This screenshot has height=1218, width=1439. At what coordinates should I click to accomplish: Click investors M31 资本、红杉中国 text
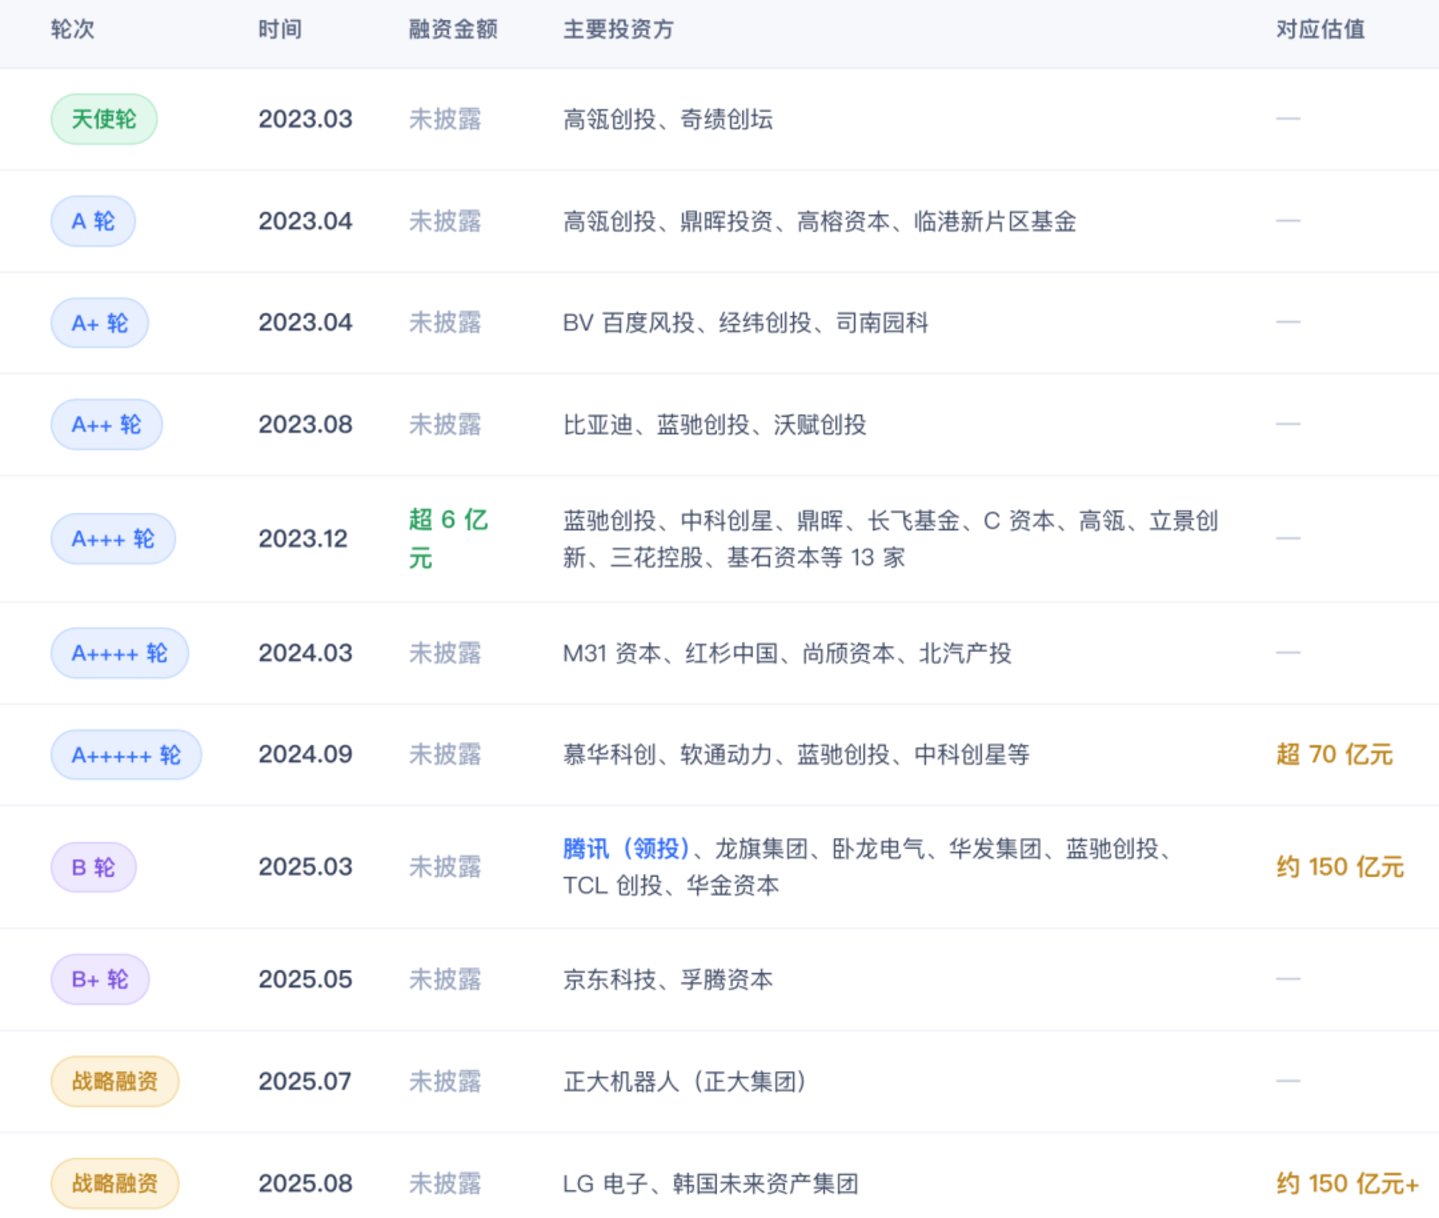[x=787, y=653]
